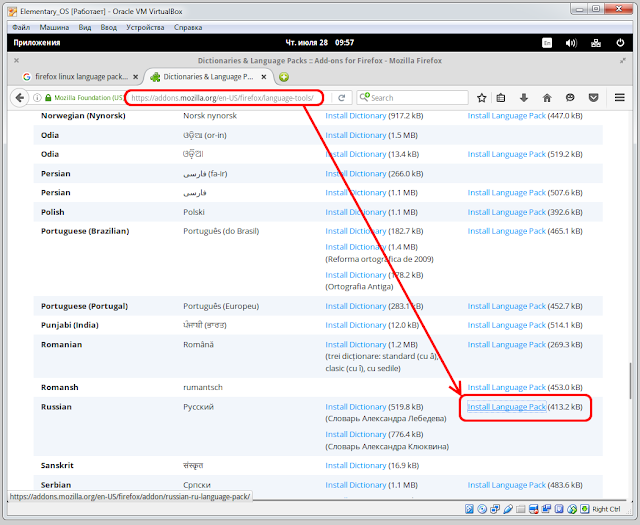The image size is (640, 525).
Task: Open the power session indicator
Action: (x=620, y=43)
